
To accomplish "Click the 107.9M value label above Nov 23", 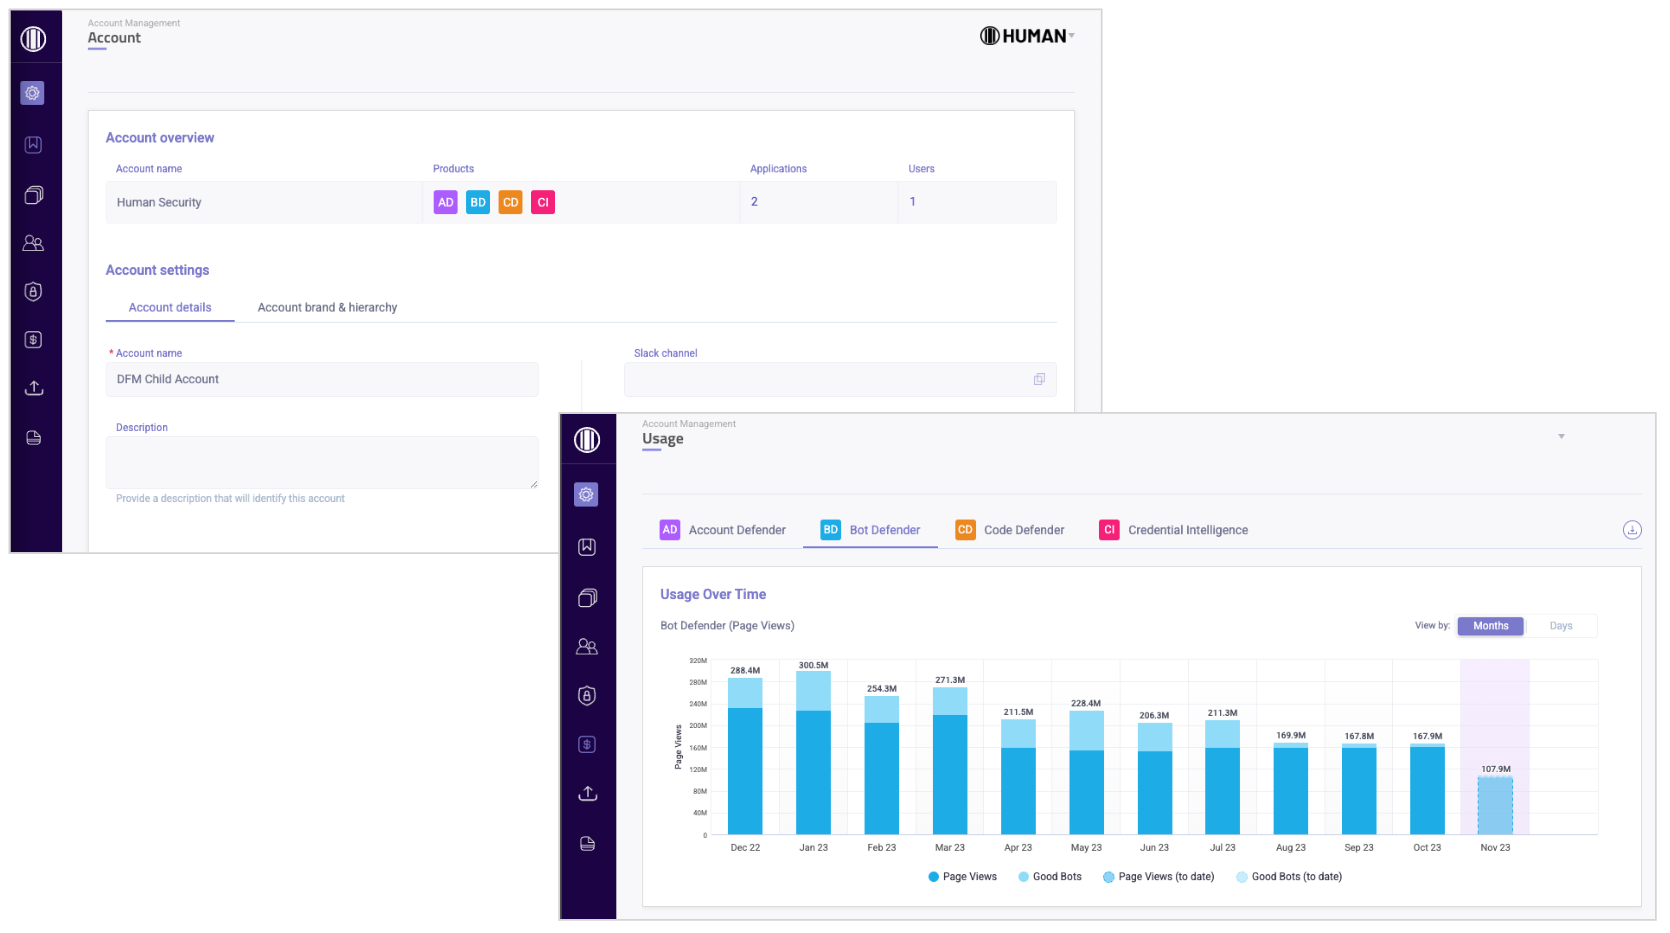I will 1496,769.
